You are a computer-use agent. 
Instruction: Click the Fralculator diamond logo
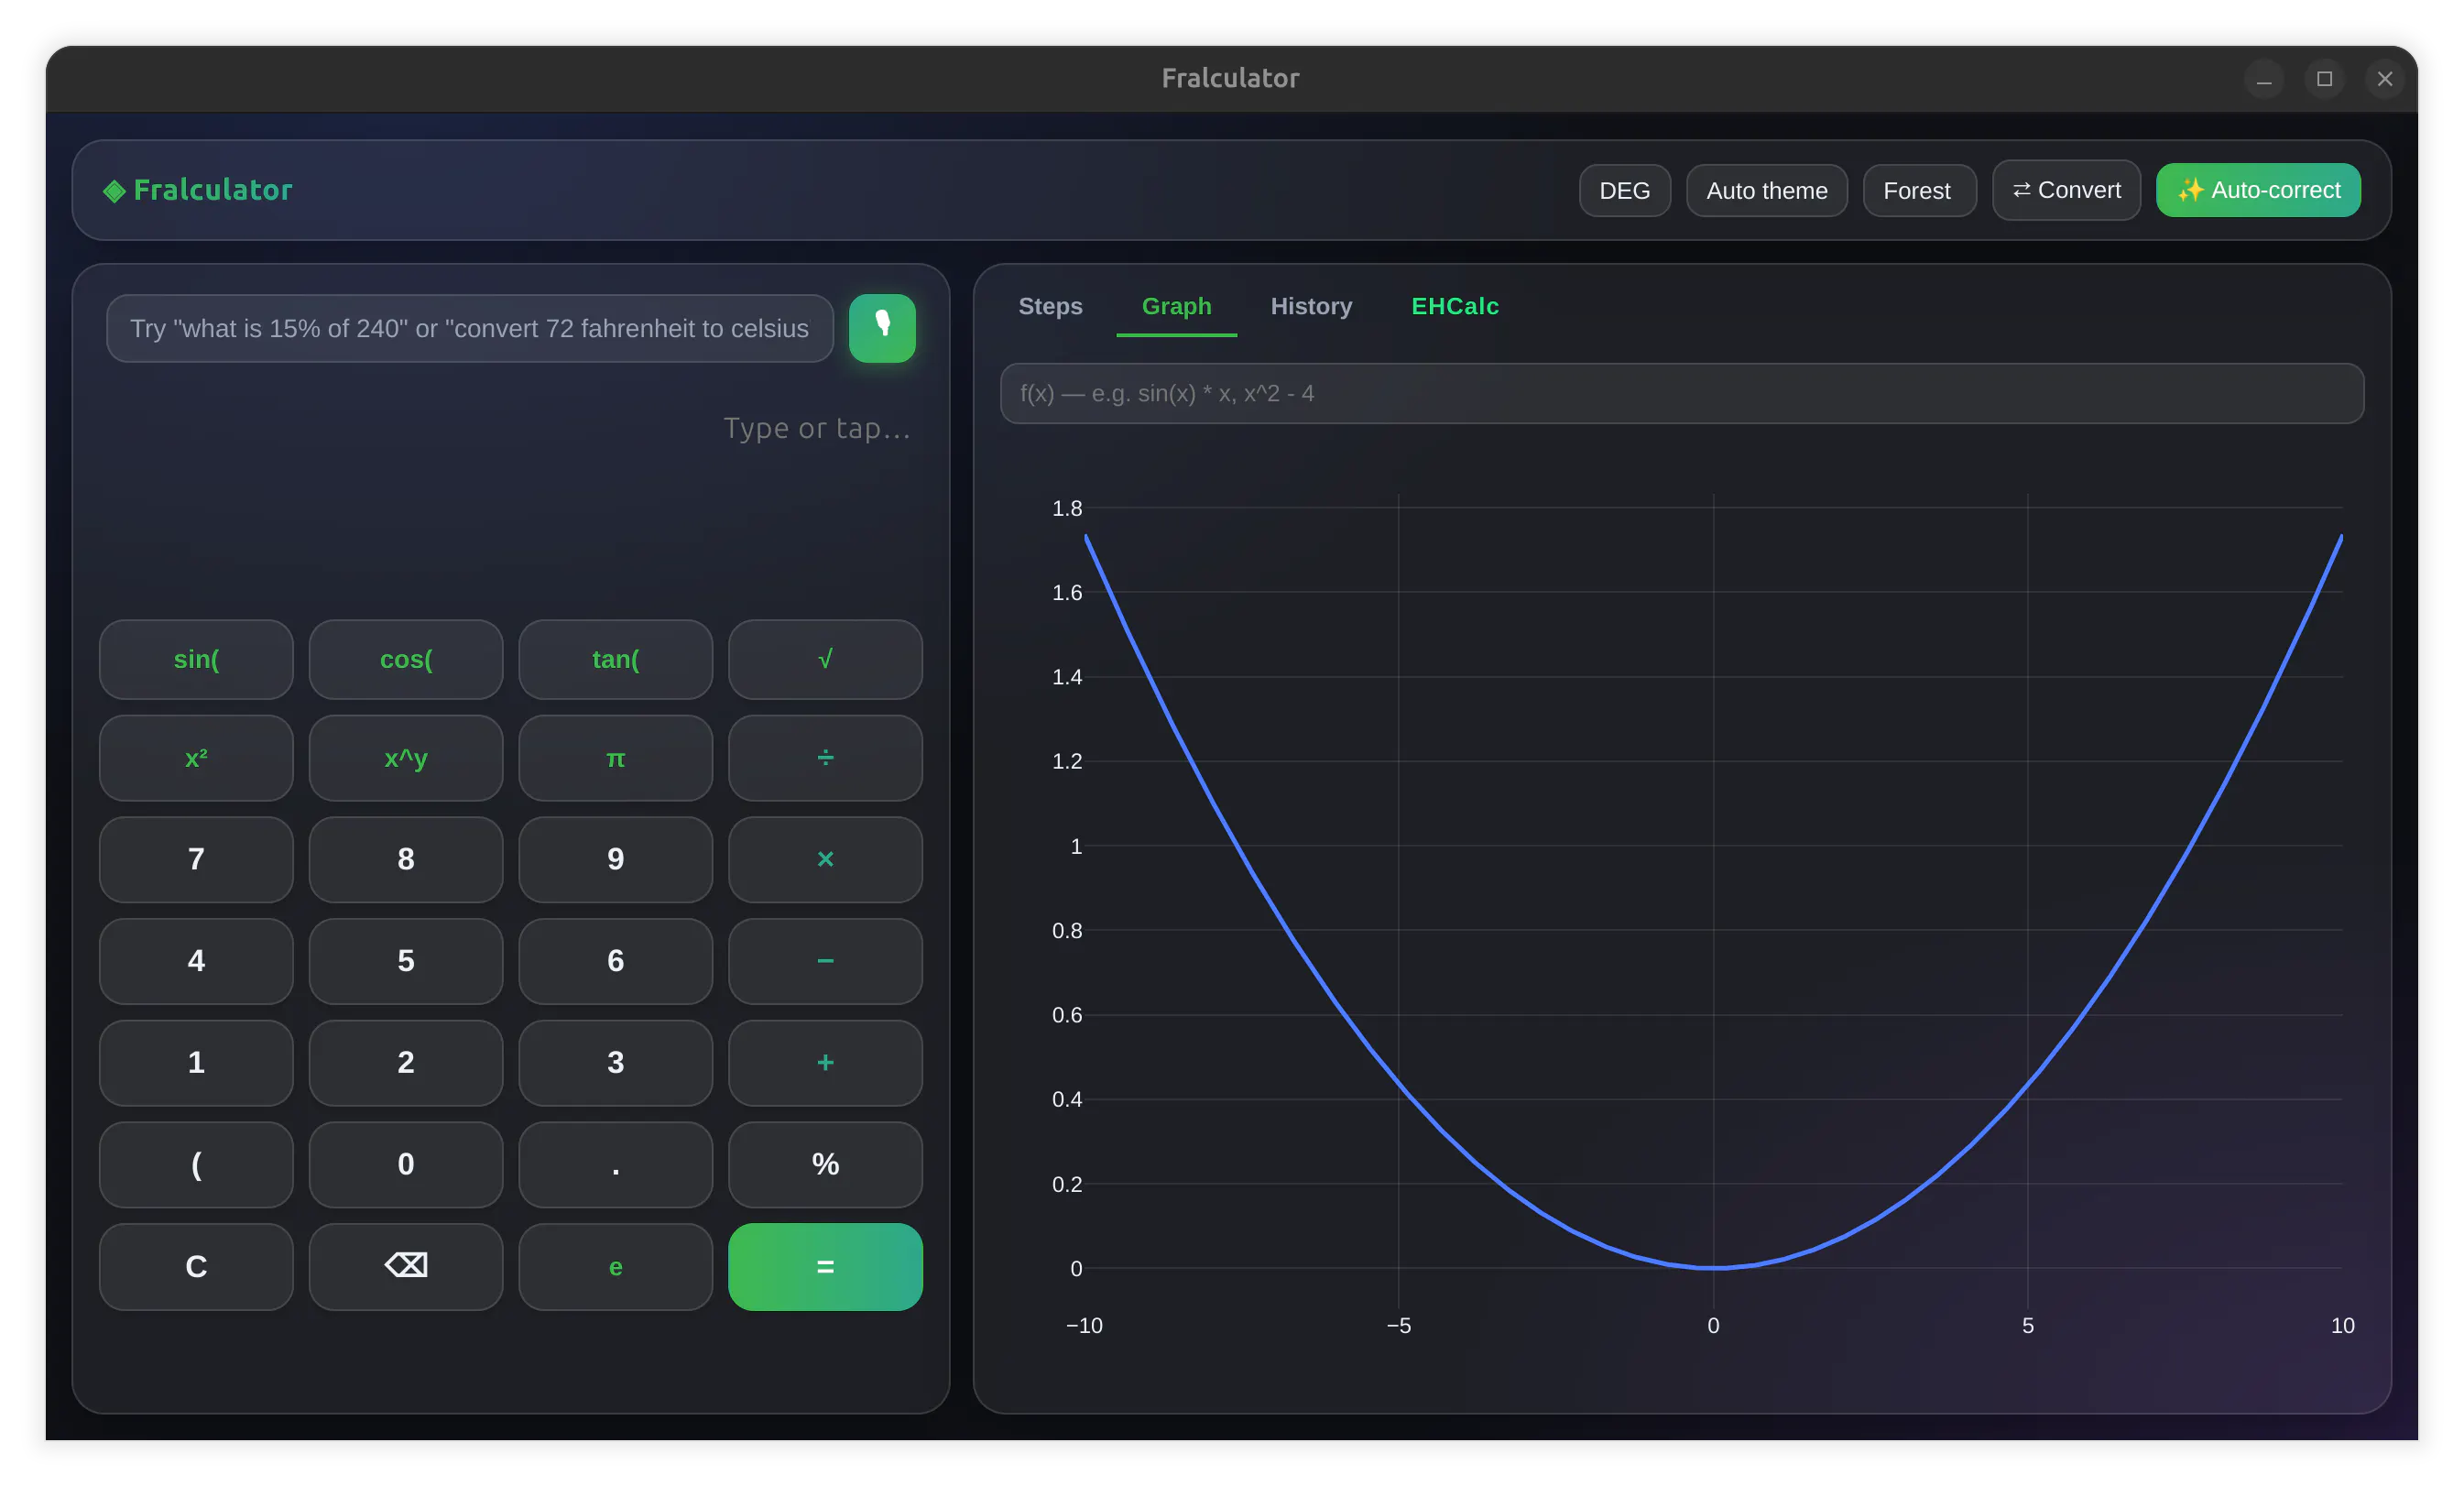click(x=114, y=190)
